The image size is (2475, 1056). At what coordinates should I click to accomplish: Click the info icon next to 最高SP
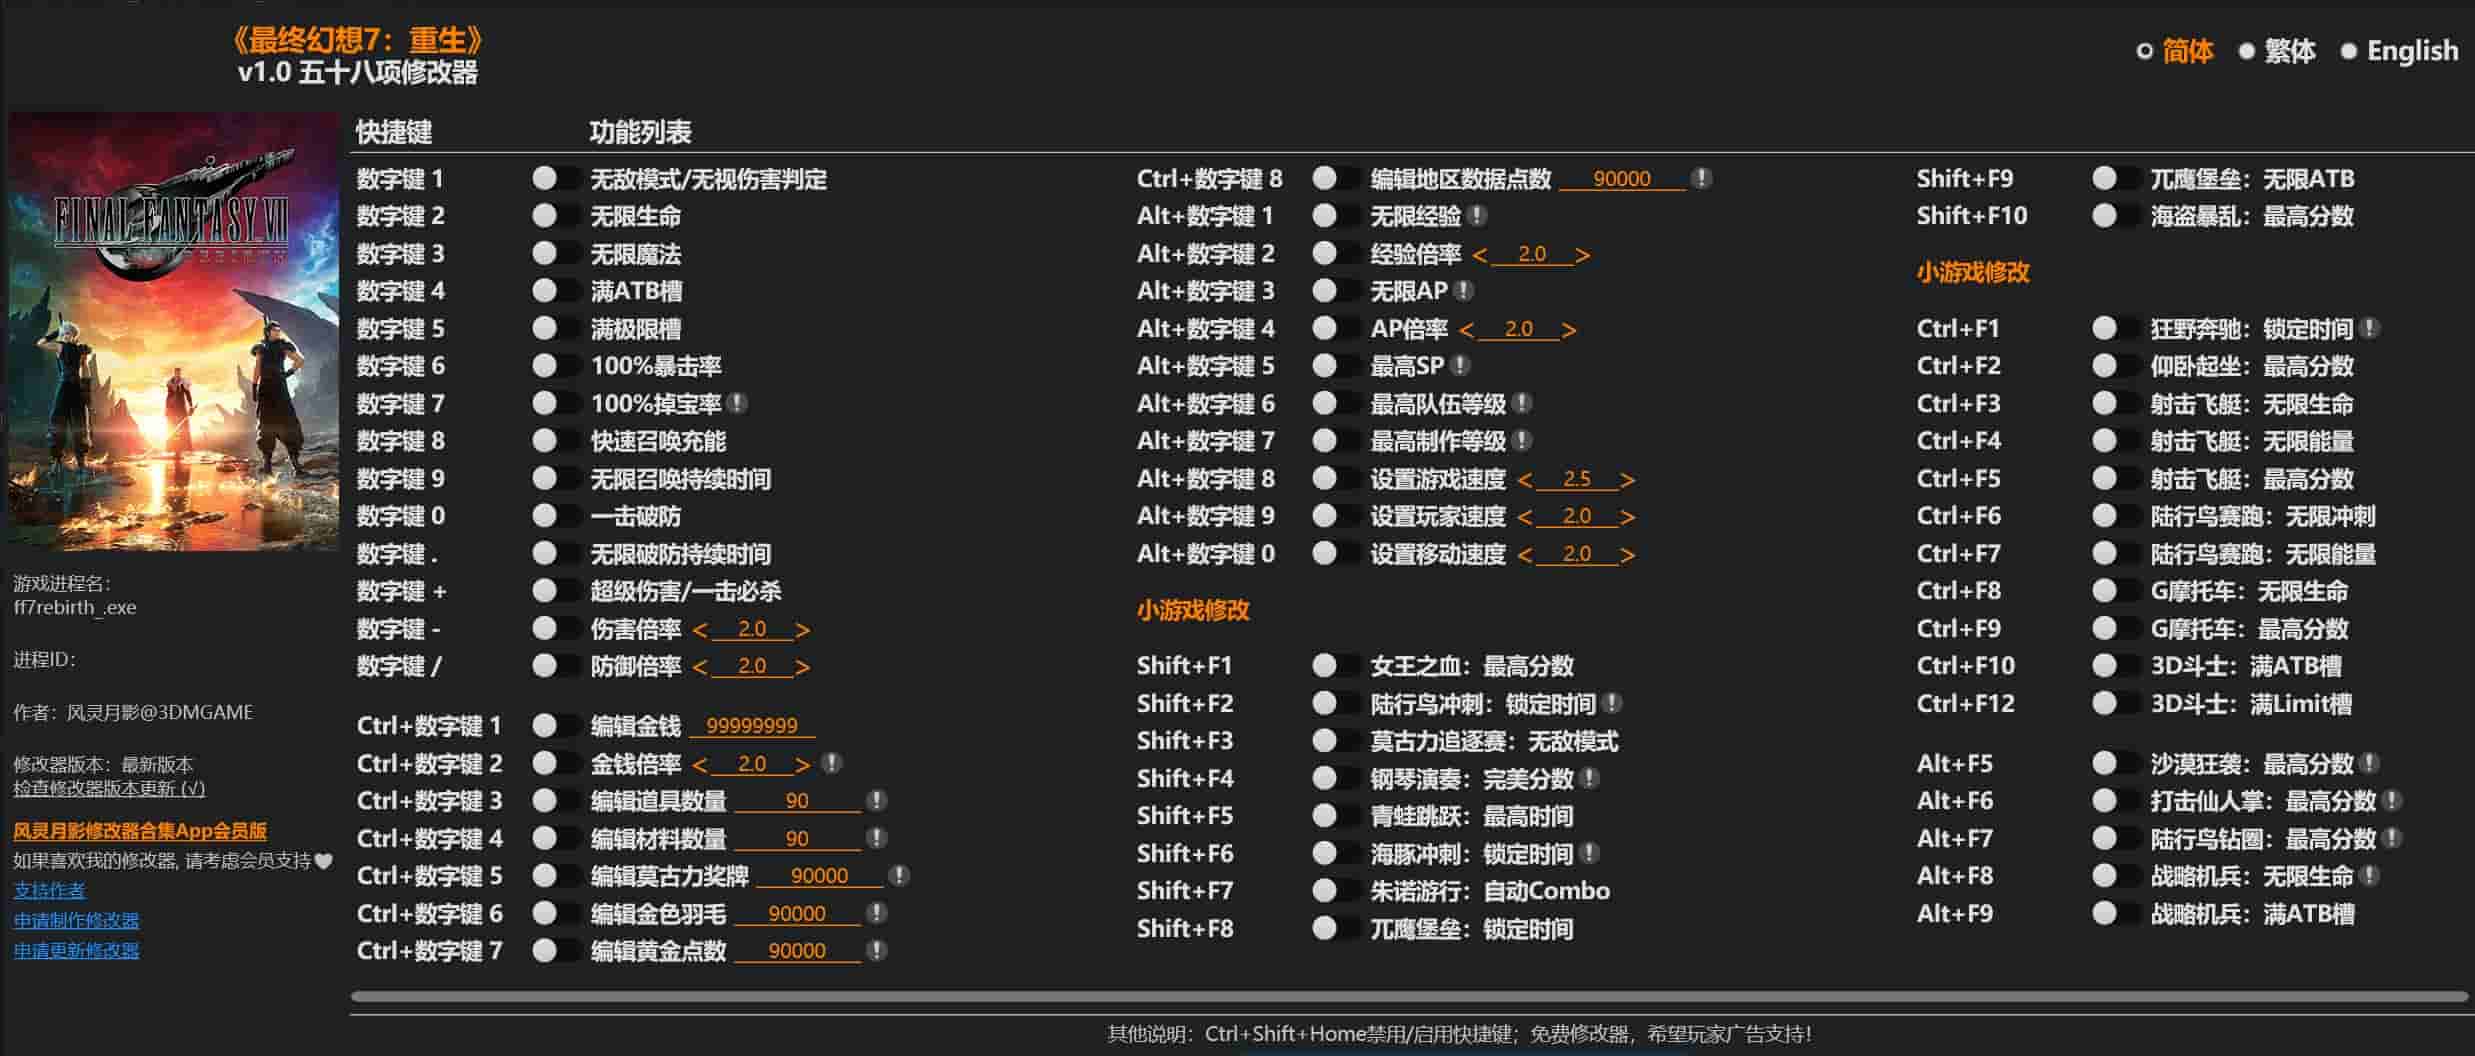(1460, 366)
